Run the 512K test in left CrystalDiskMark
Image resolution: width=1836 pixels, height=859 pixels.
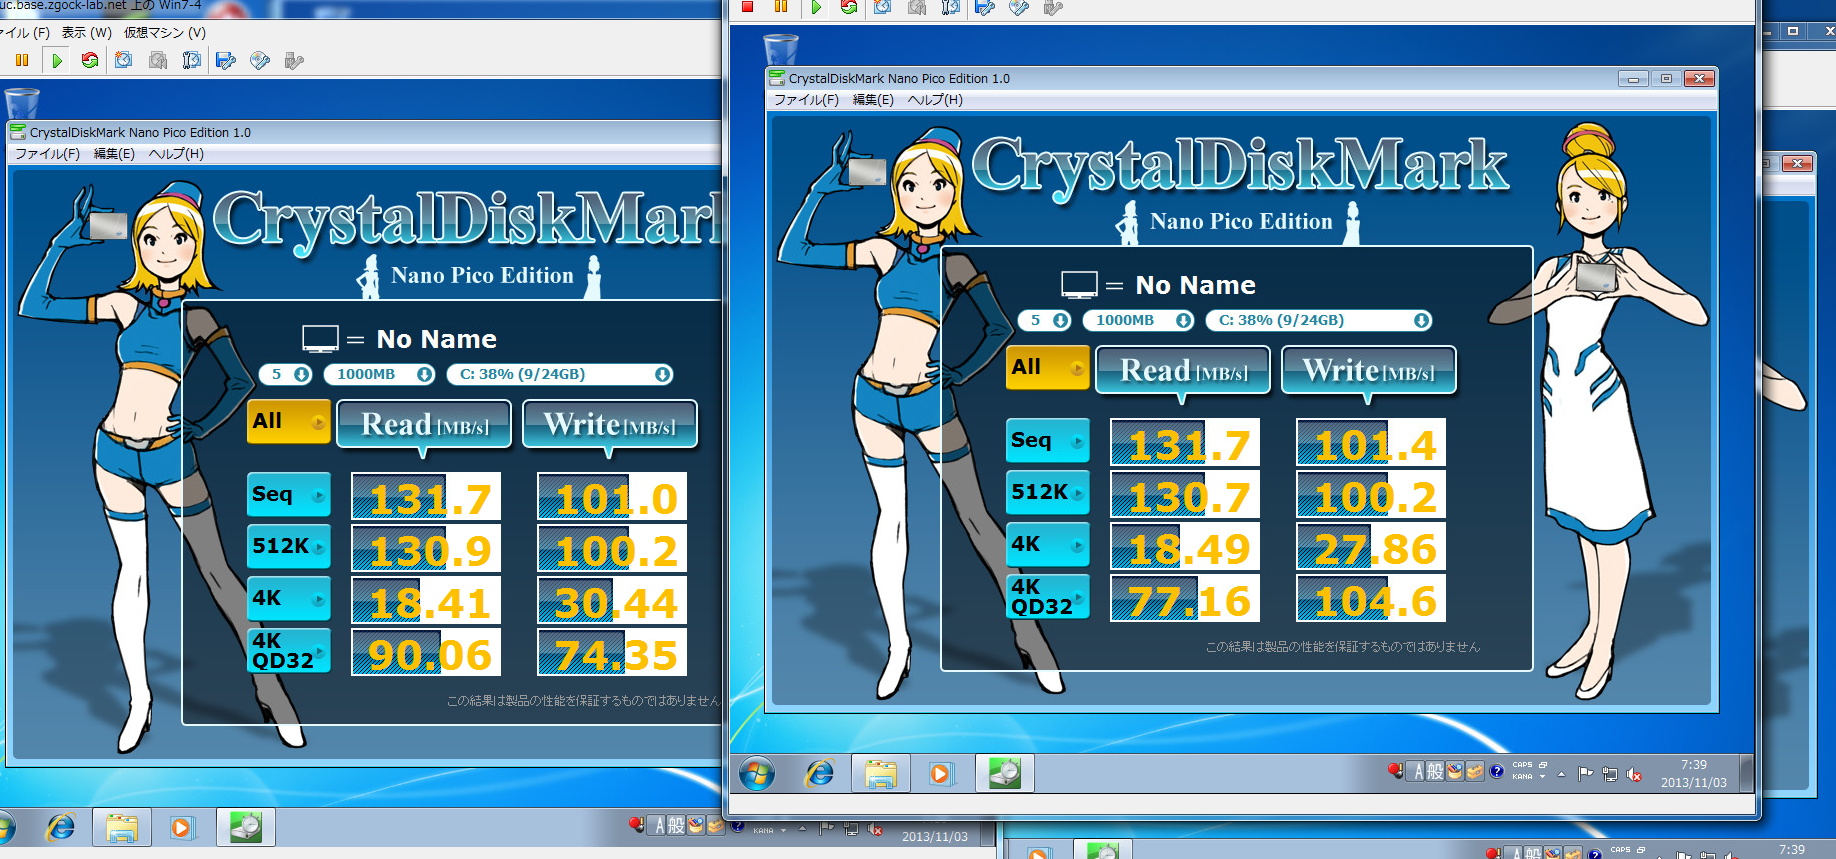pos(289,546)
